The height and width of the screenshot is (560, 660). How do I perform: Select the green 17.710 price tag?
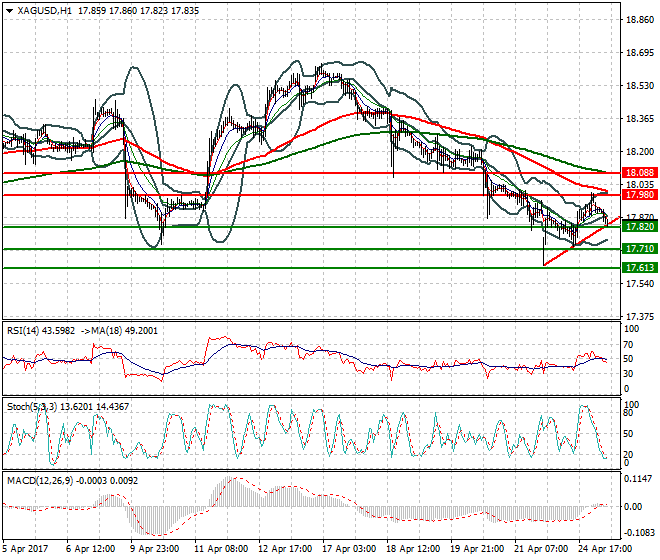coord(638,248)
